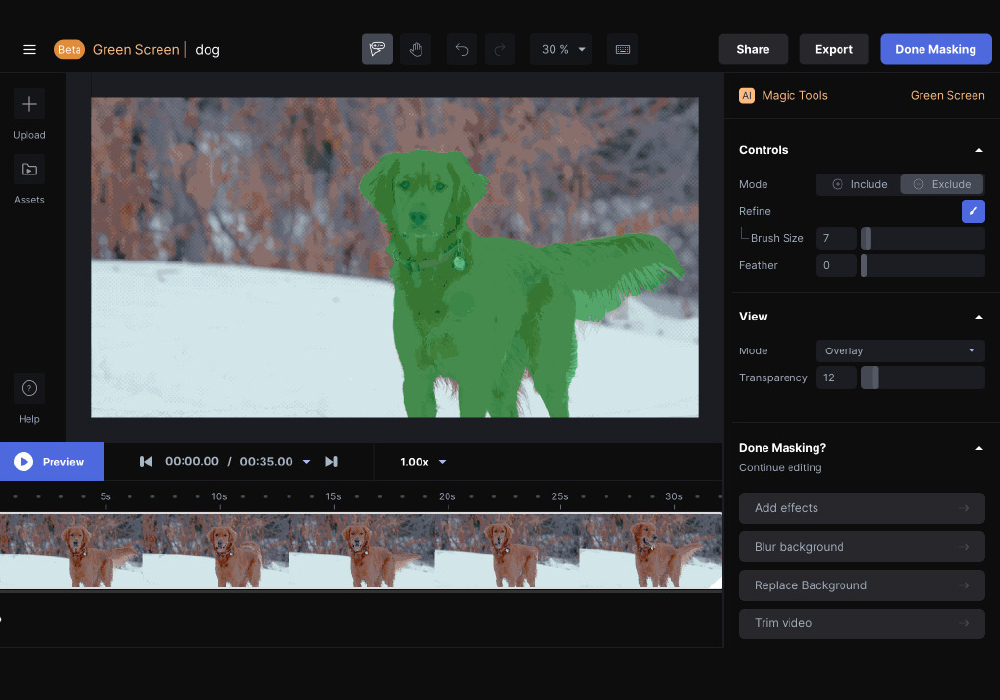Click the Done Masking button

pos(935,49)
